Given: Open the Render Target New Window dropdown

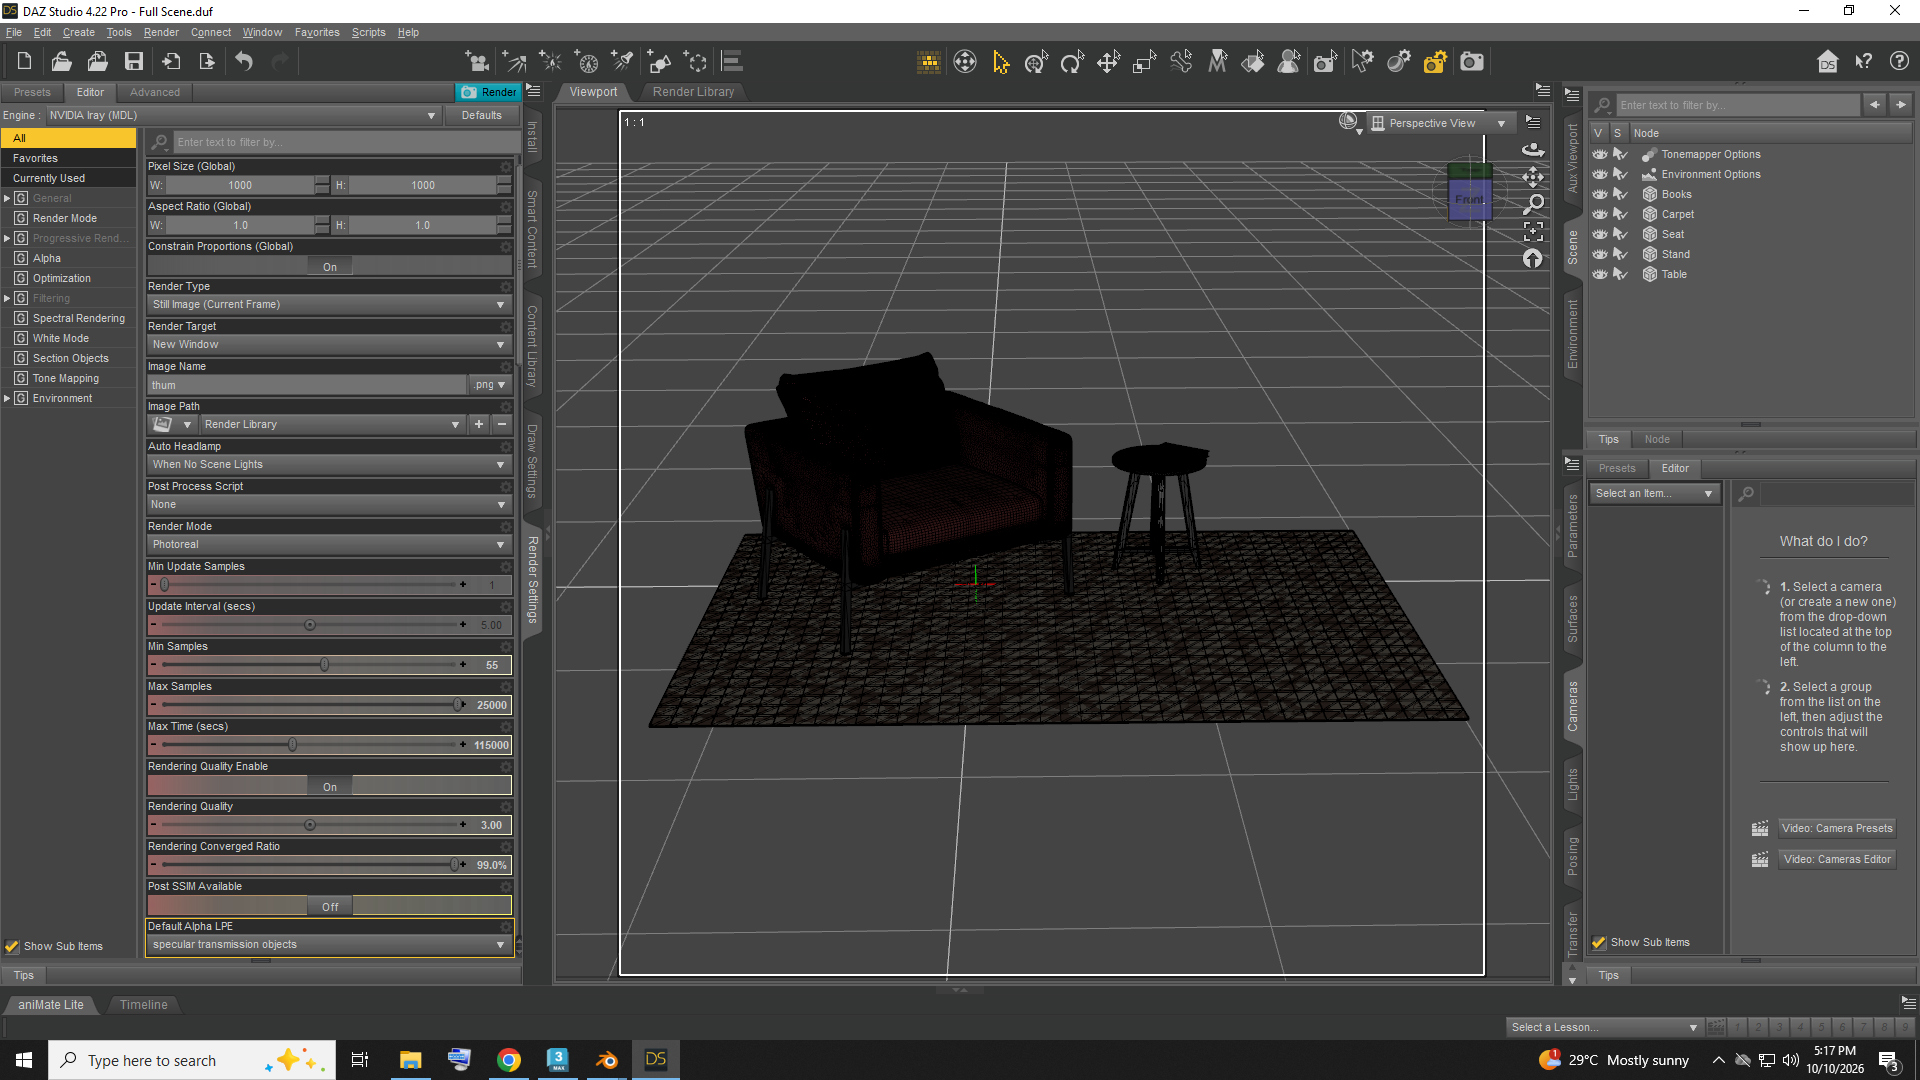Looking at the screenshot, I should (329, 345).
